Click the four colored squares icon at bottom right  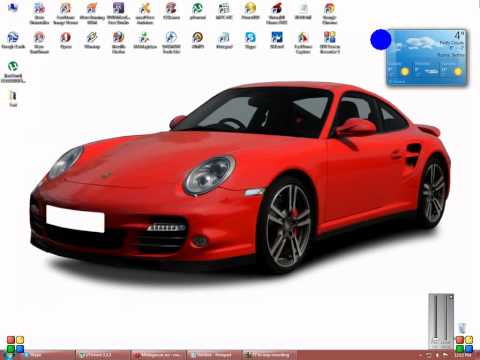(464, 344)
